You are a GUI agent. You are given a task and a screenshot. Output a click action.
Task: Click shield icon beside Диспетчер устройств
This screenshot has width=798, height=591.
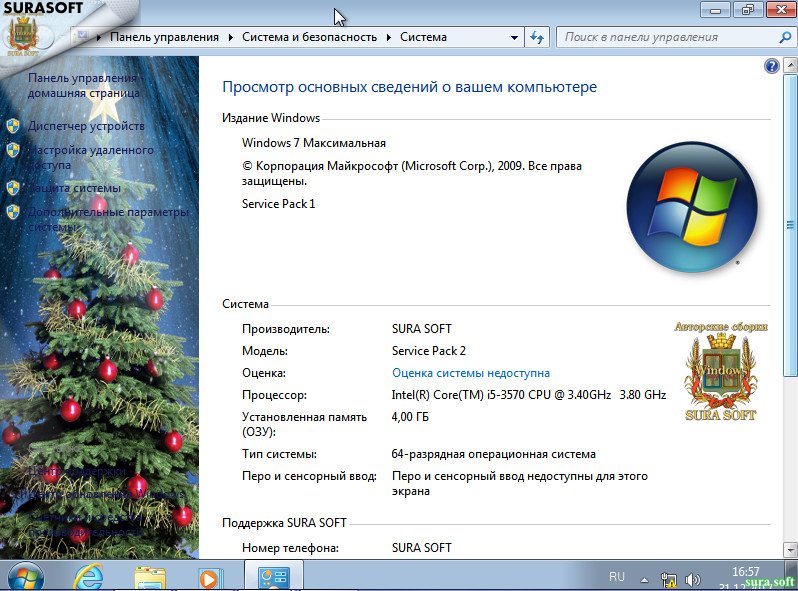[x=13, y=126]
